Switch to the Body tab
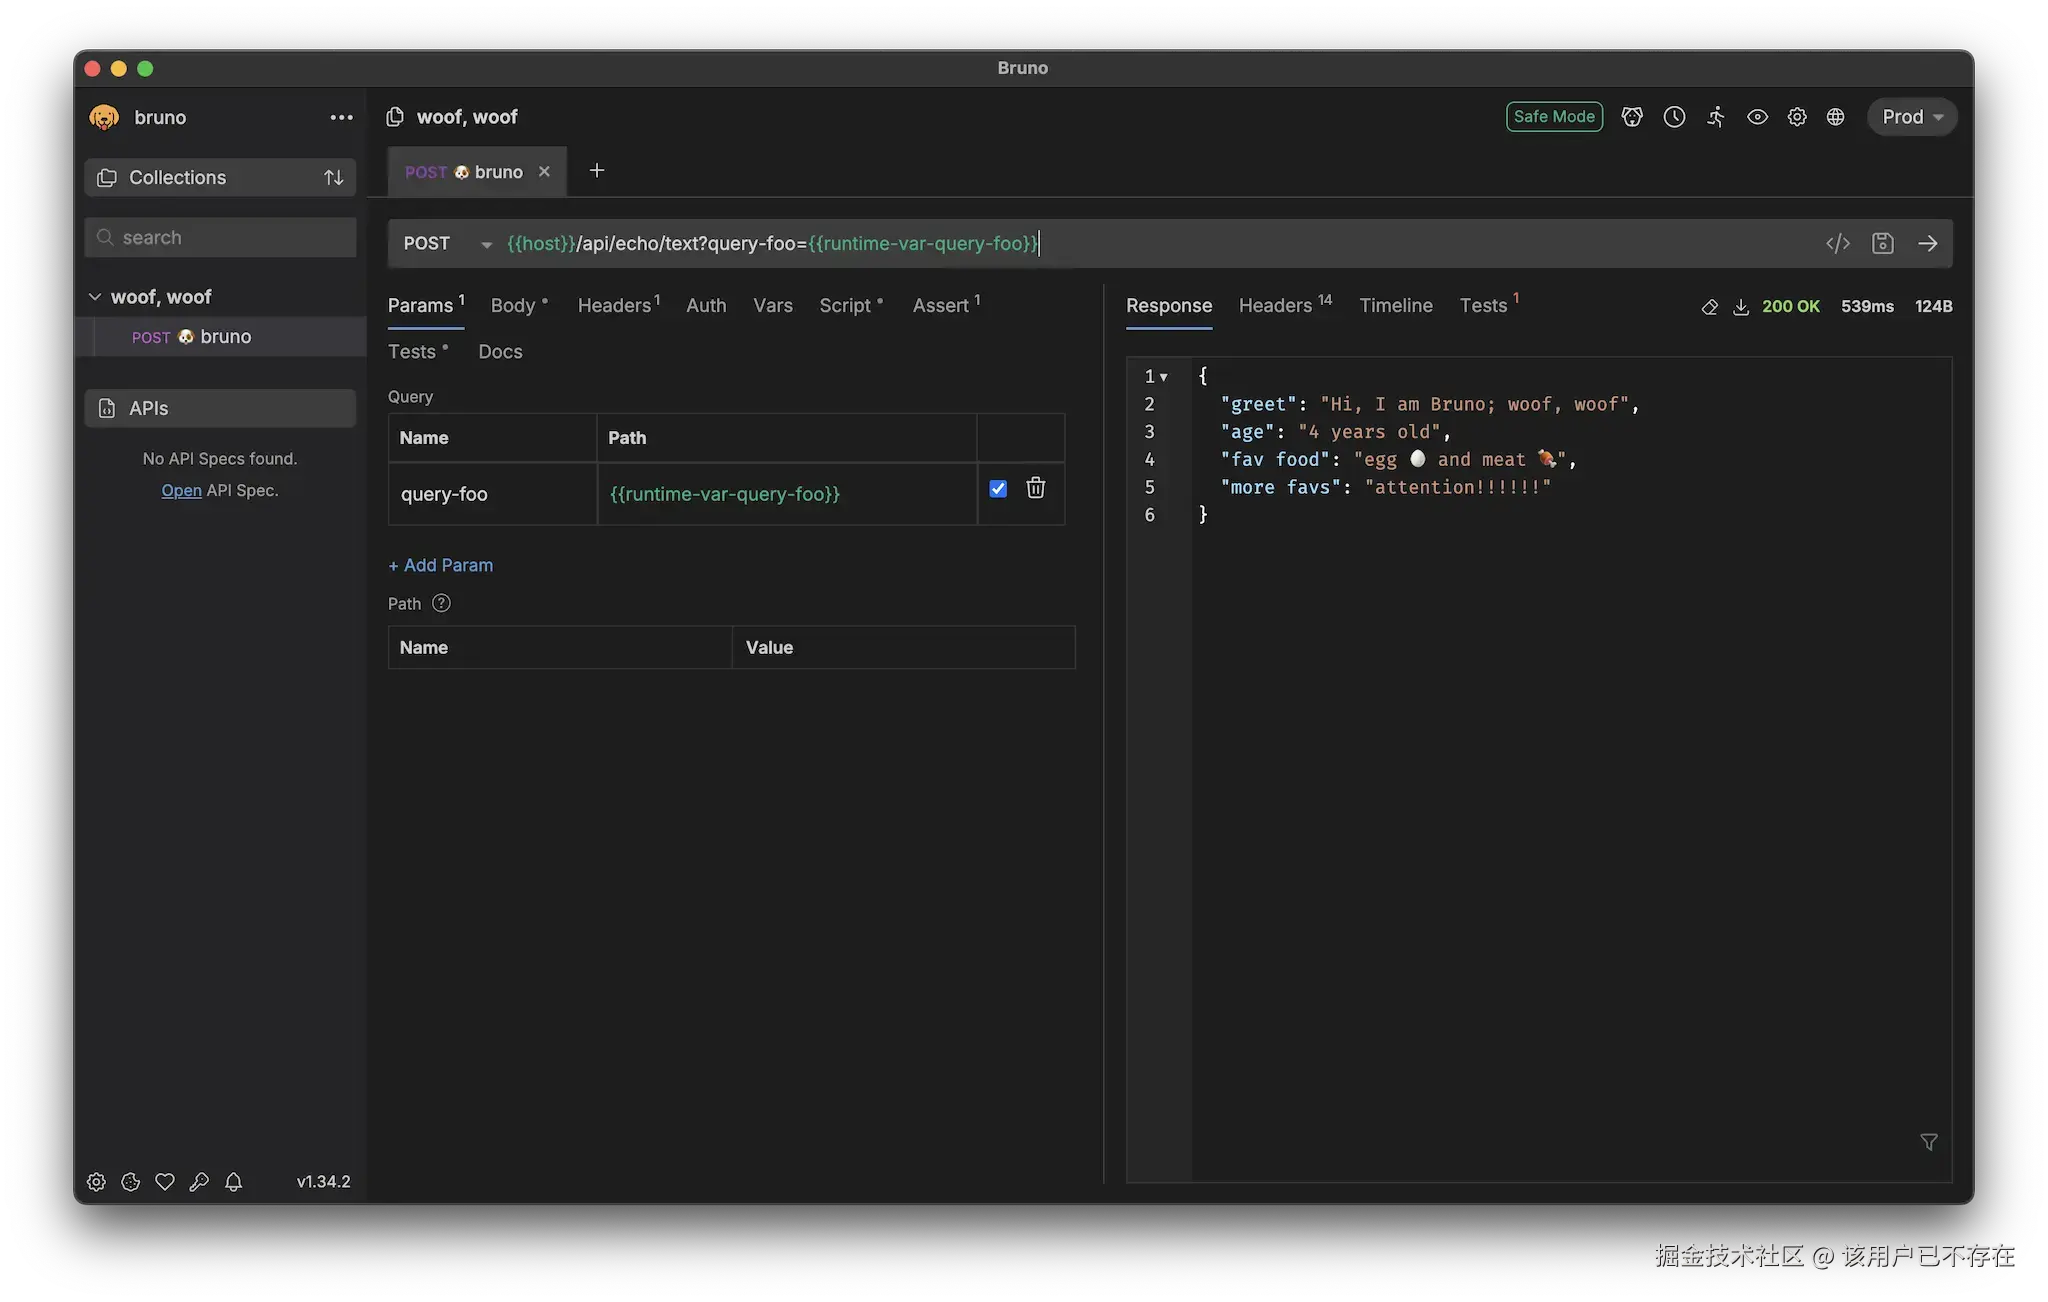This screenshot has width=2048, height=1302. click(513, 306)
